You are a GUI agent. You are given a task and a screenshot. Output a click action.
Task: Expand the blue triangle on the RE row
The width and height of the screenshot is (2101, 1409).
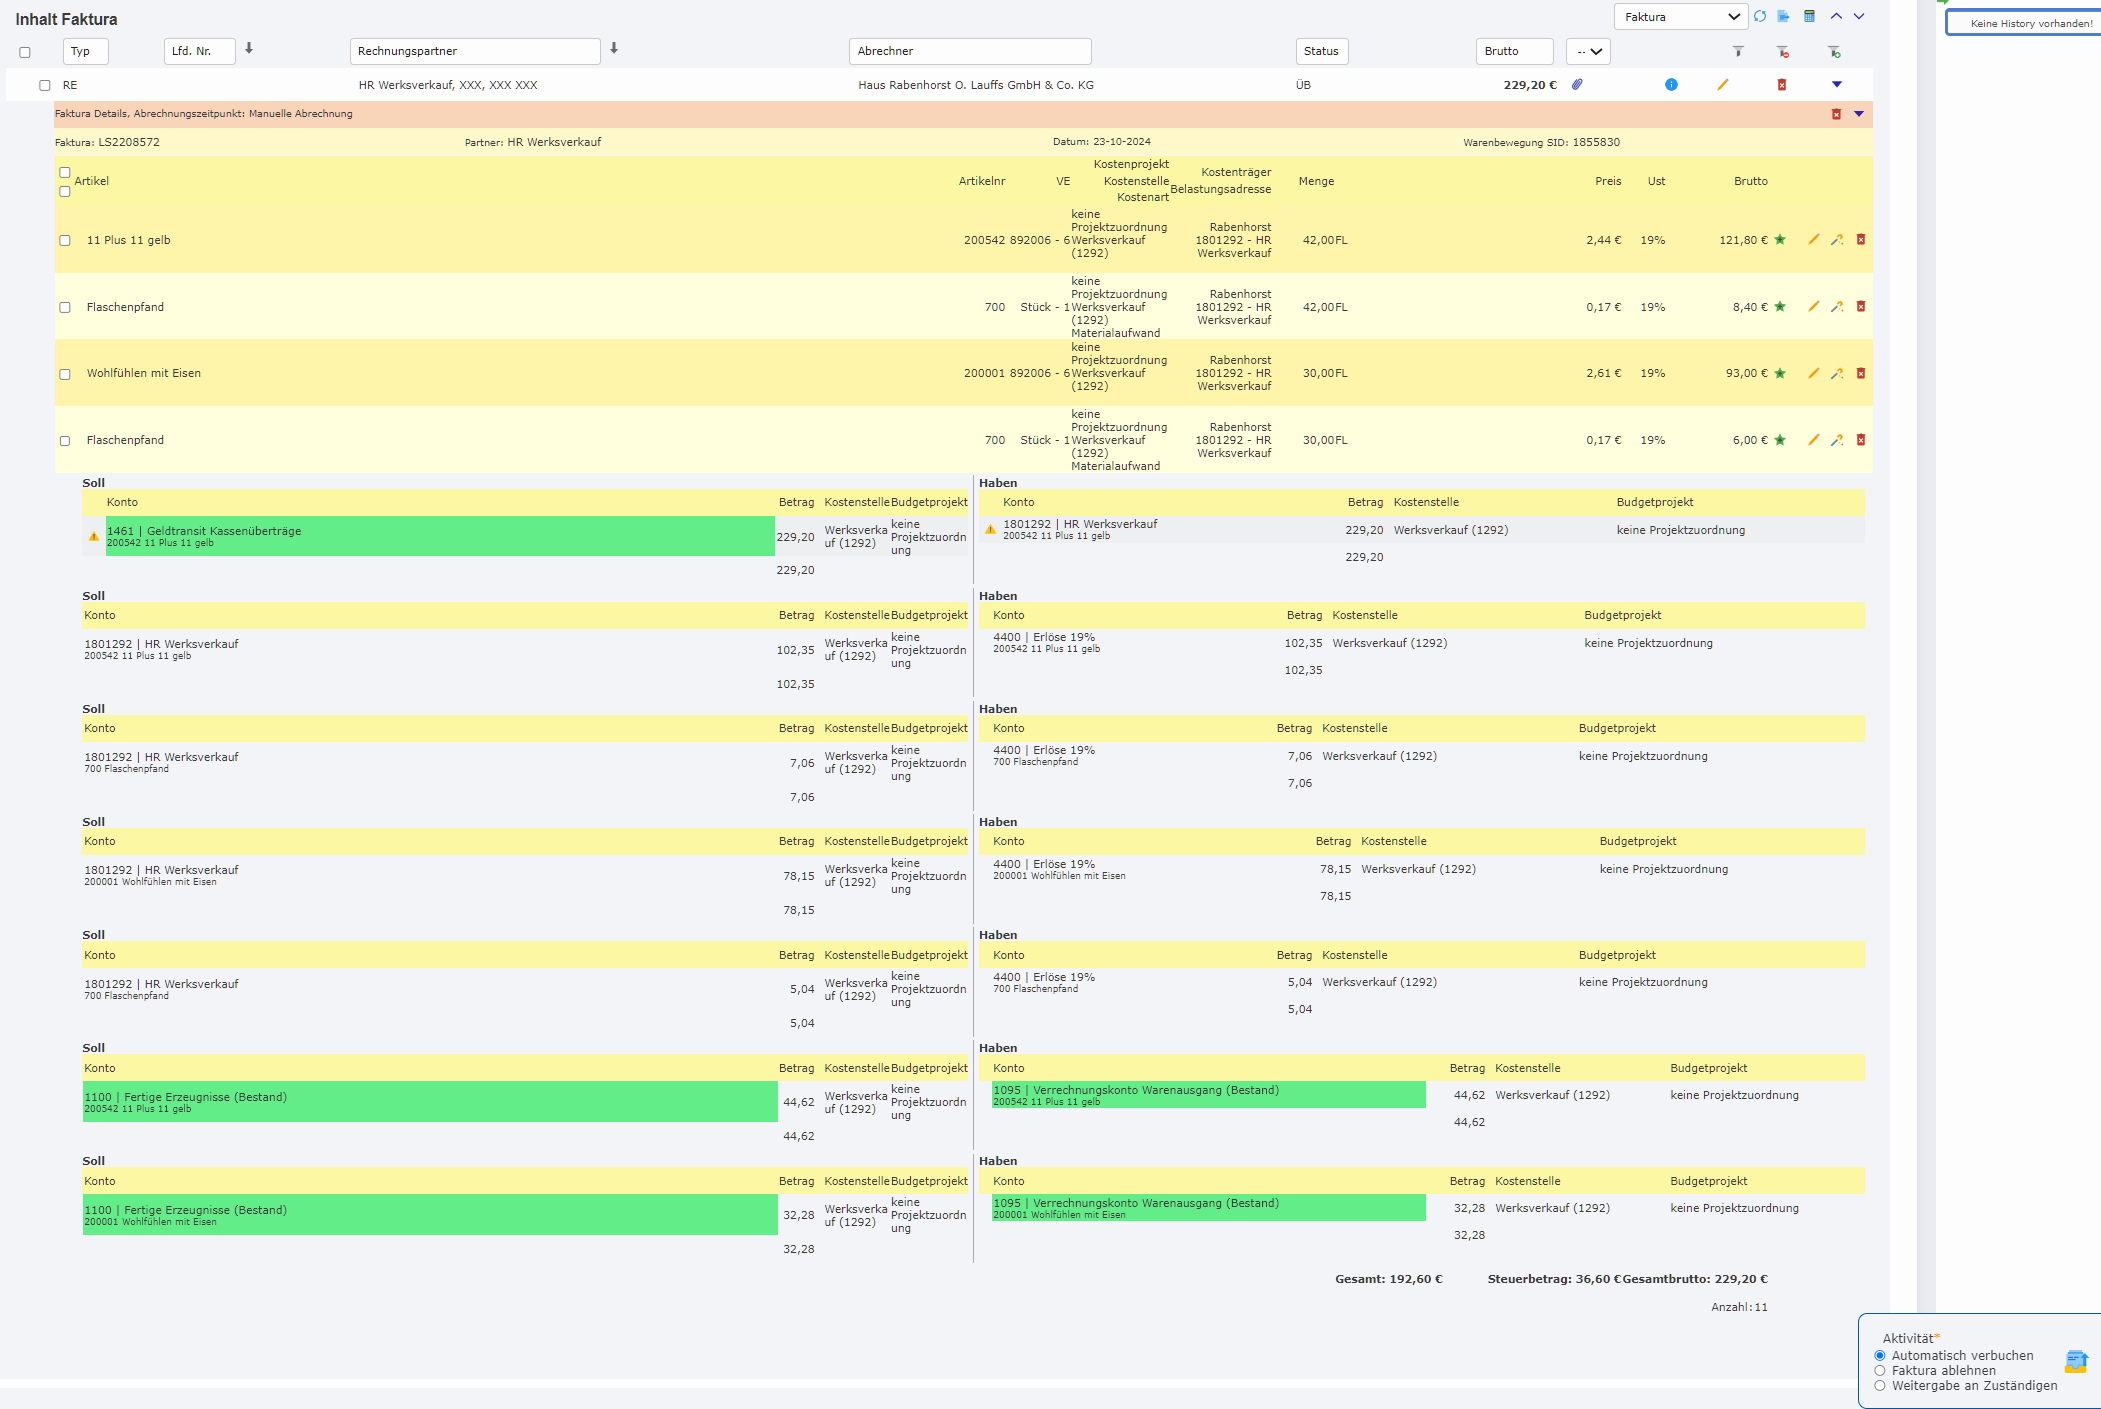1837,85
